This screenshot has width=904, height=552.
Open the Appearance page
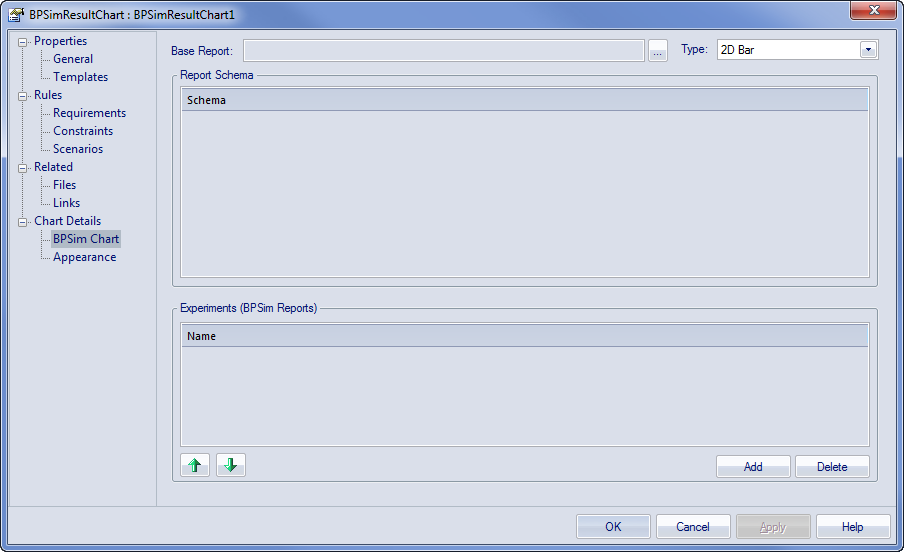[x=84, y=257]
